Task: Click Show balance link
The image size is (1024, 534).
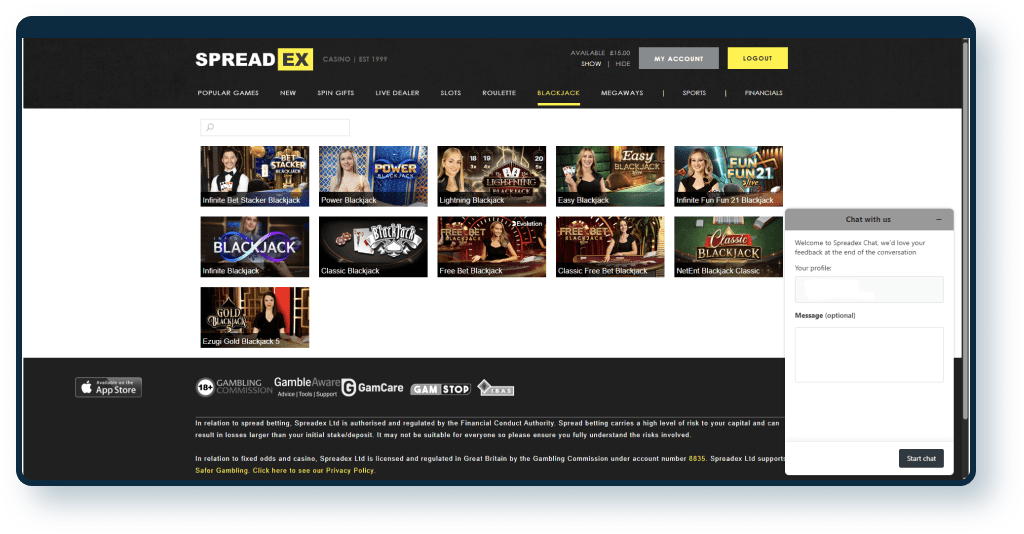Action: pos(591,64)
